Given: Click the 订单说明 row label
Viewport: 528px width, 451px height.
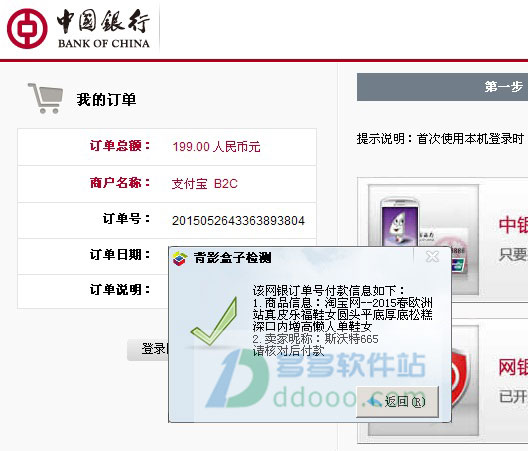Looking at the screenshot, I should coord(120,290).
